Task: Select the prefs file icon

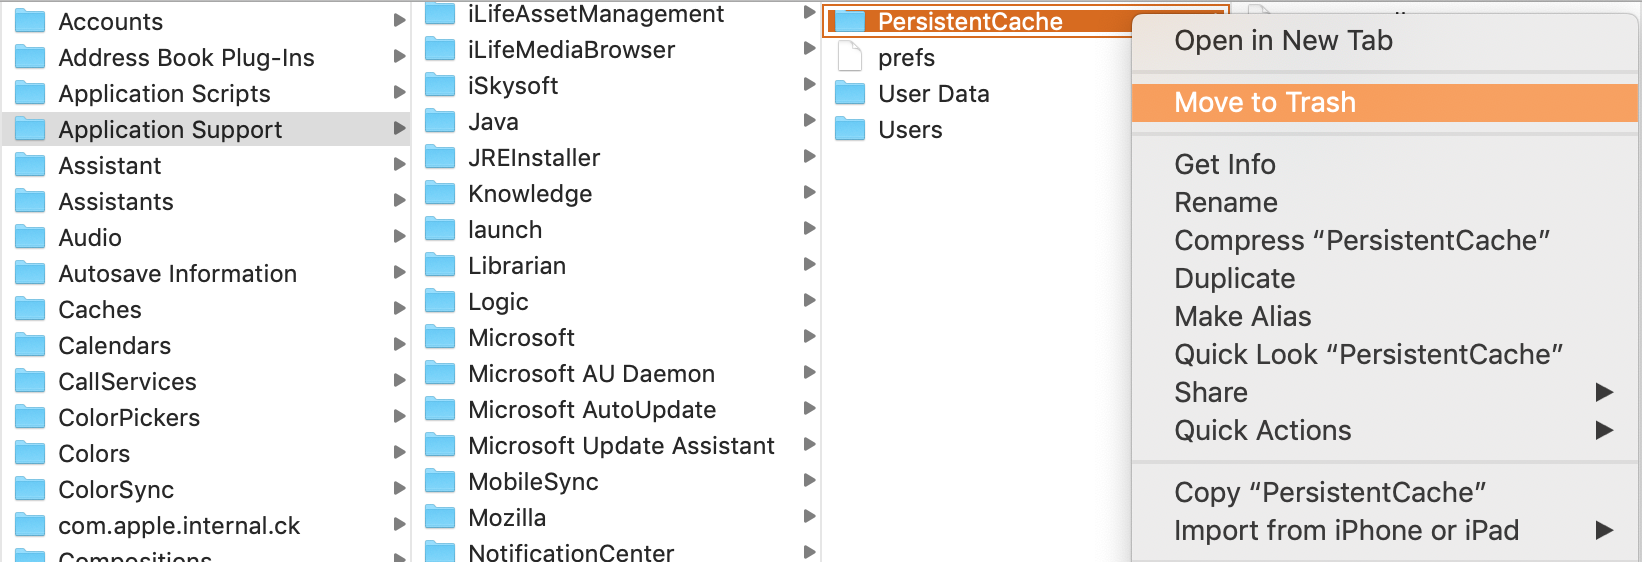Action: click(x=850, y=57)
